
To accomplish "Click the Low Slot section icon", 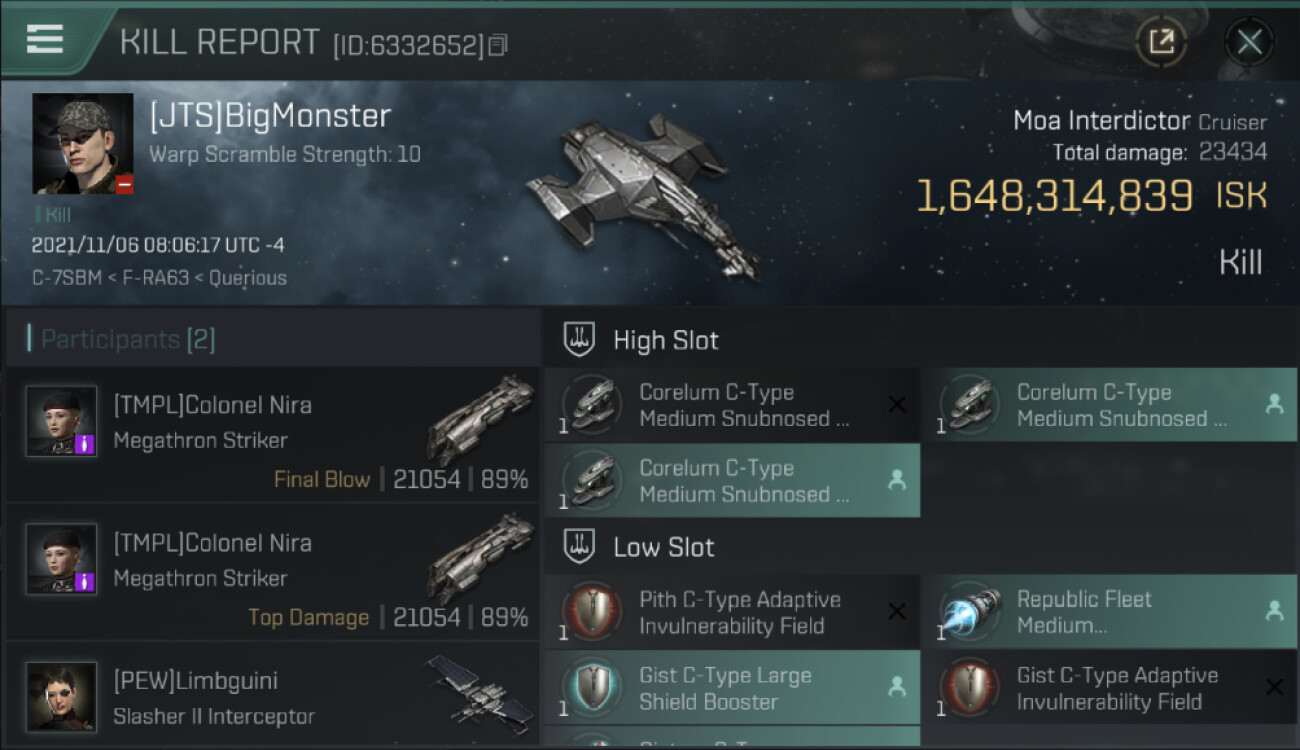I will point(581,547).
